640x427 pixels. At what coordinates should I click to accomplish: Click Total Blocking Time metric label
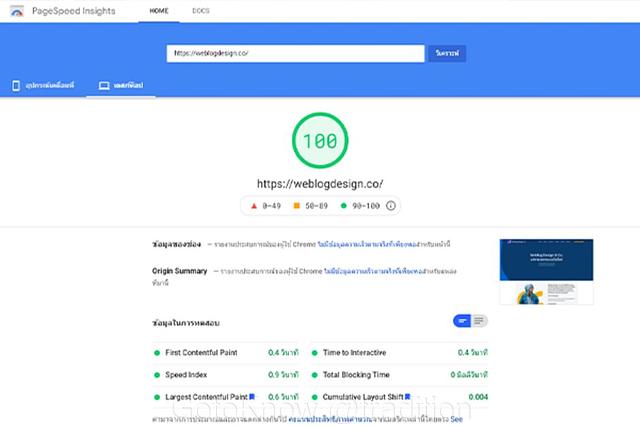click(x=356, y=375)
